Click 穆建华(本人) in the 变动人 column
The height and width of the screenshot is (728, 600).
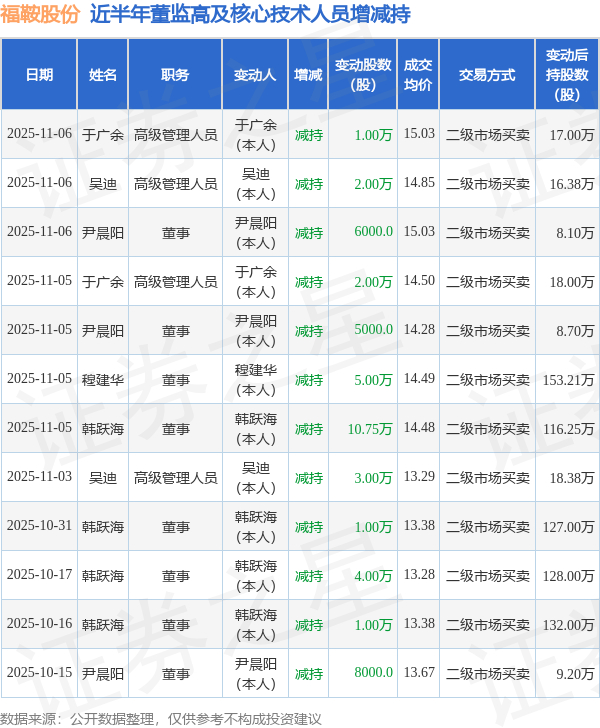tap(255, 380)
